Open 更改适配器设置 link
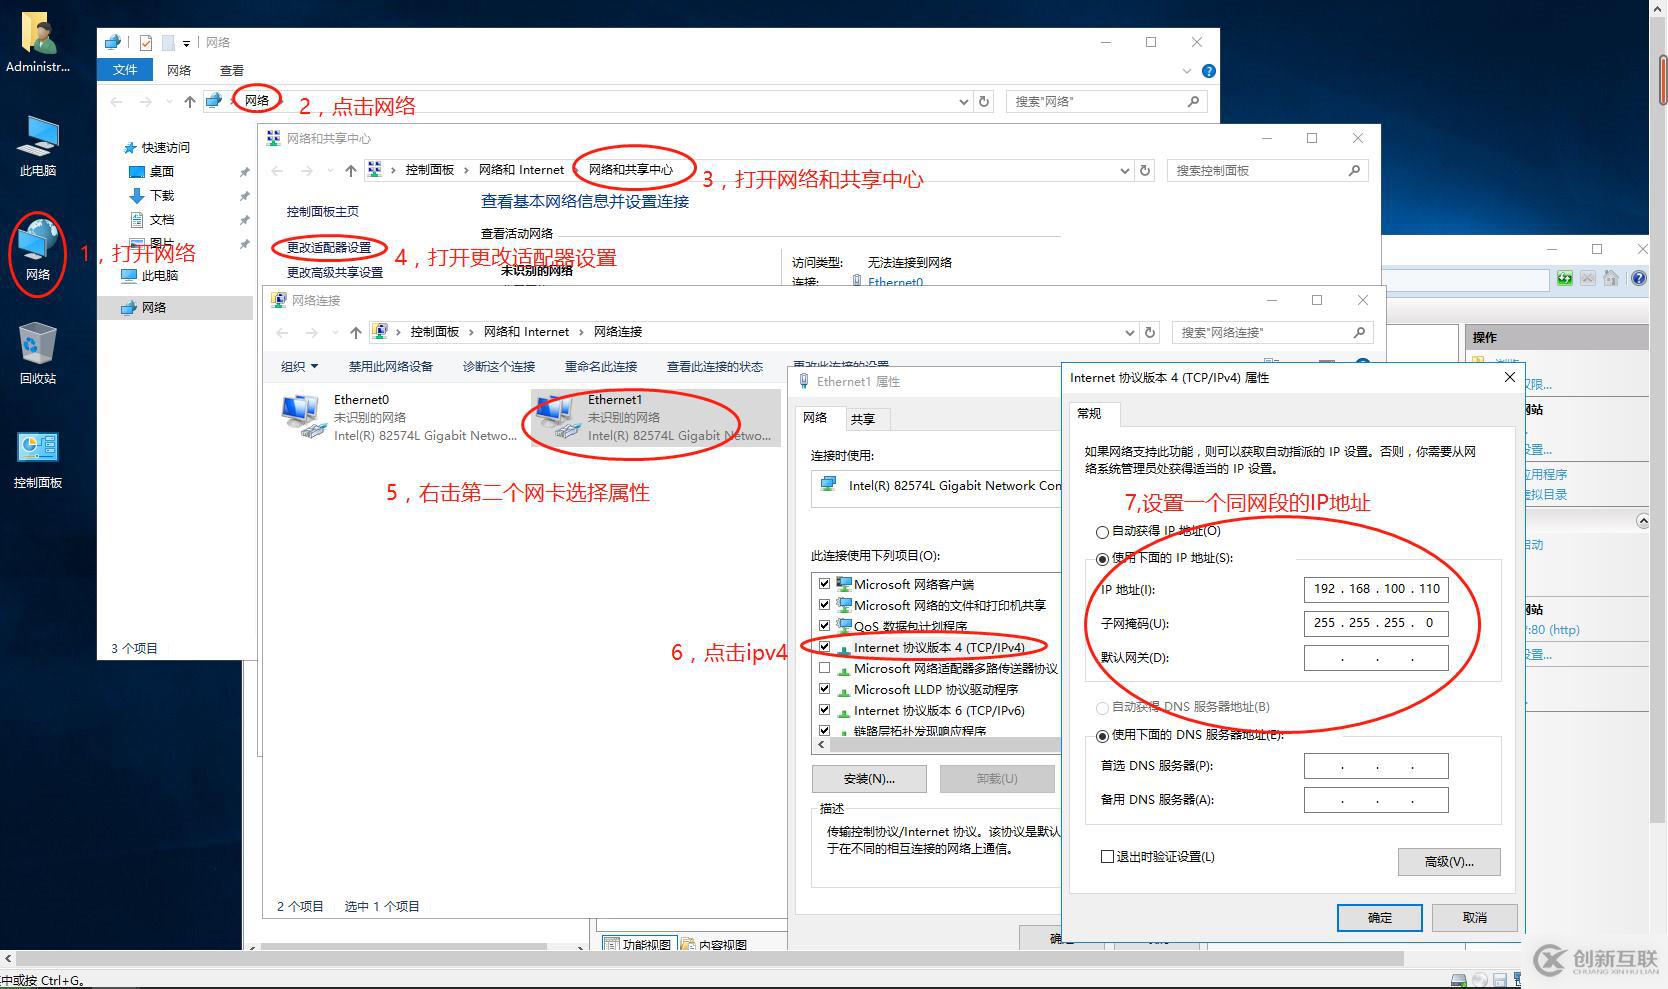The width and height of the screenshot is (1668, 989). [329, 247]
